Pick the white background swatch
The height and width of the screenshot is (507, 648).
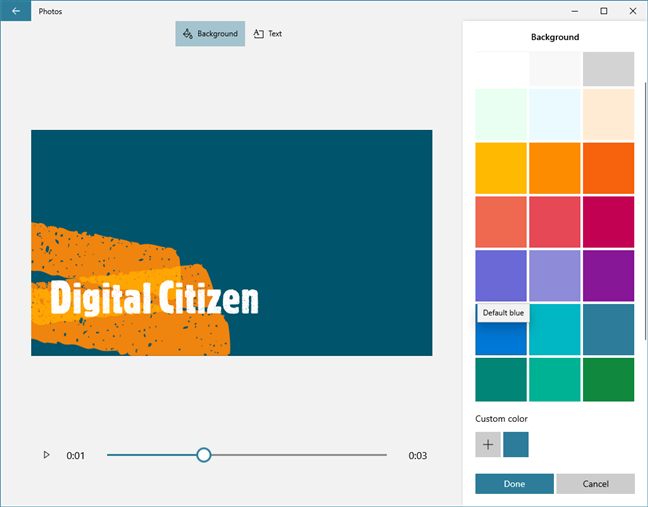click(x=501, y=69)
